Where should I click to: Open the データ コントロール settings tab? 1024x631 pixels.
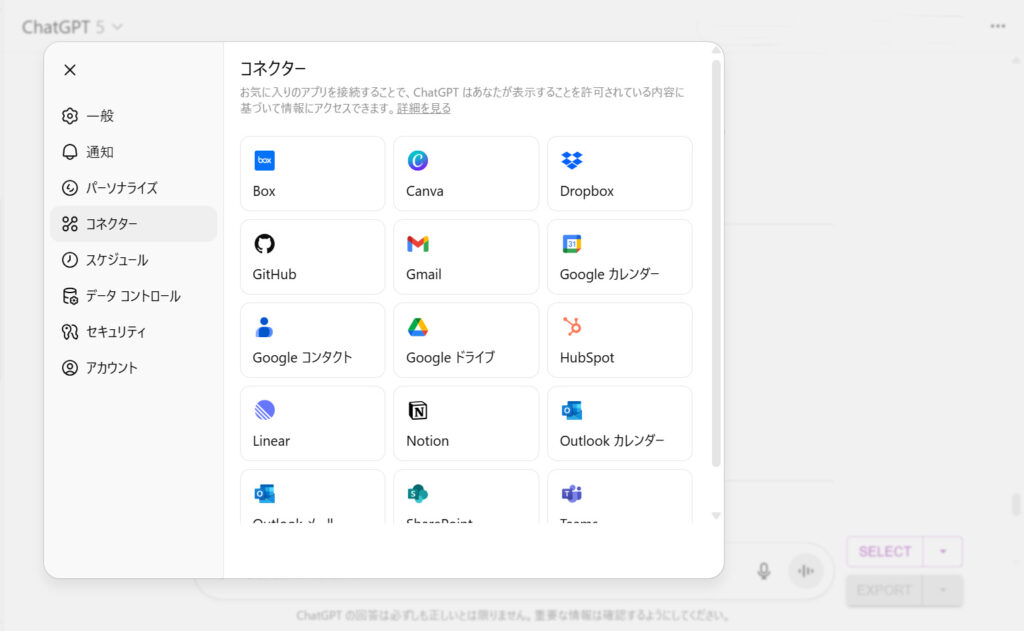(134, 296)
